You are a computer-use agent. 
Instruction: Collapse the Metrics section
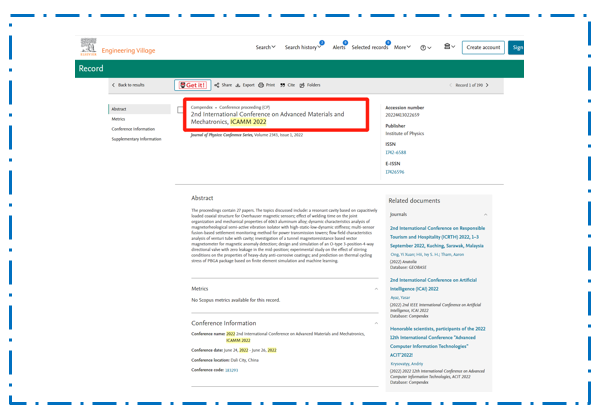(376, 289)
